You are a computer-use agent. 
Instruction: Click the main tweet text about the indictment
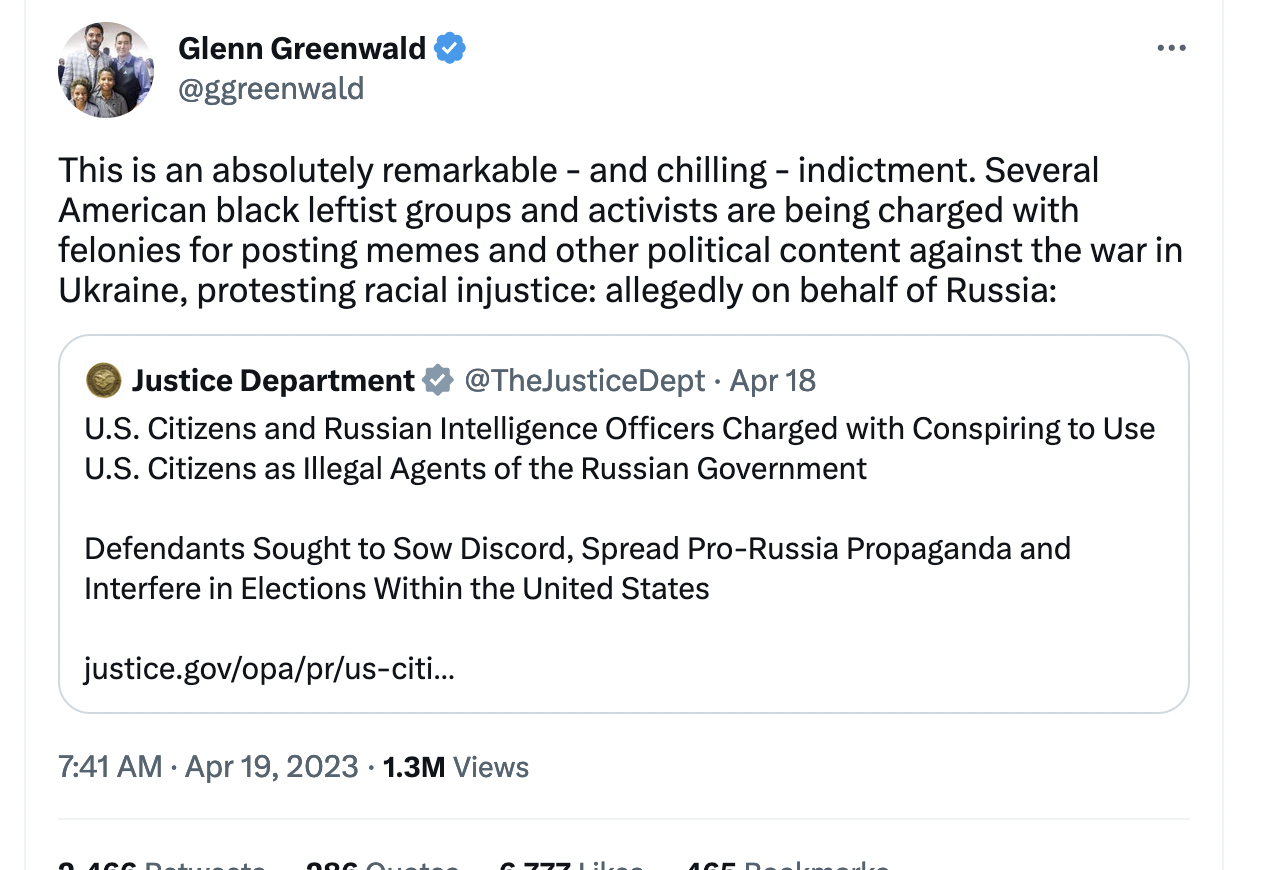tap(620, 230)
